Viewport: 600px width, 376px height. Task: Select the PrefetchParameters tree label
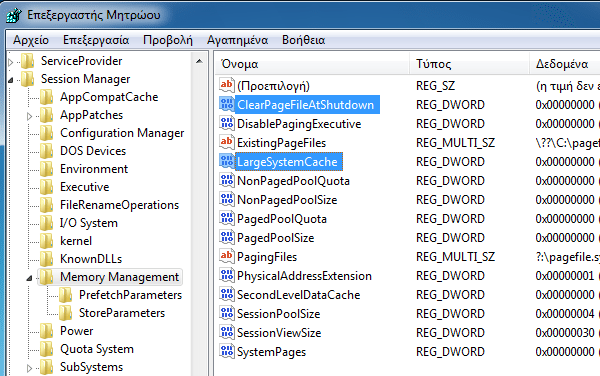[130, 295]
